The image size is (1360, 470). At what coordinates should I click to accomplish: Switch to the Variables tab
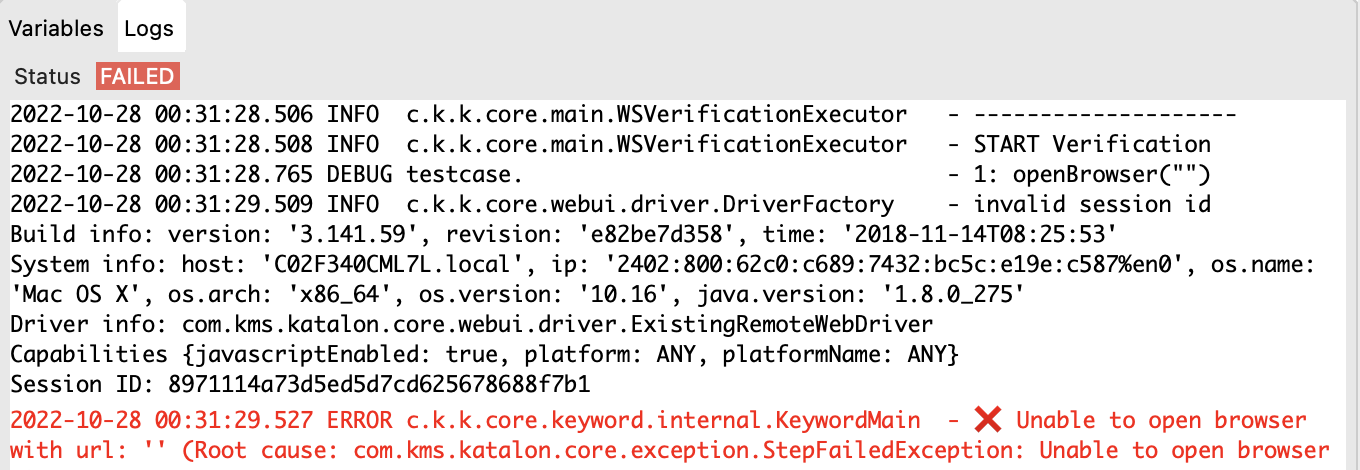click(x=56, y=28)
